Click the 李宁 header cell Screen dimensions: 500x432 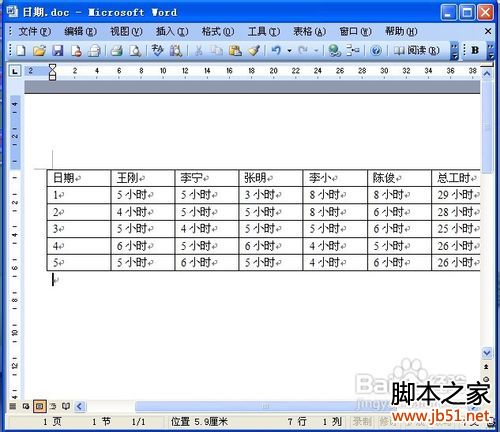(207, 178)
